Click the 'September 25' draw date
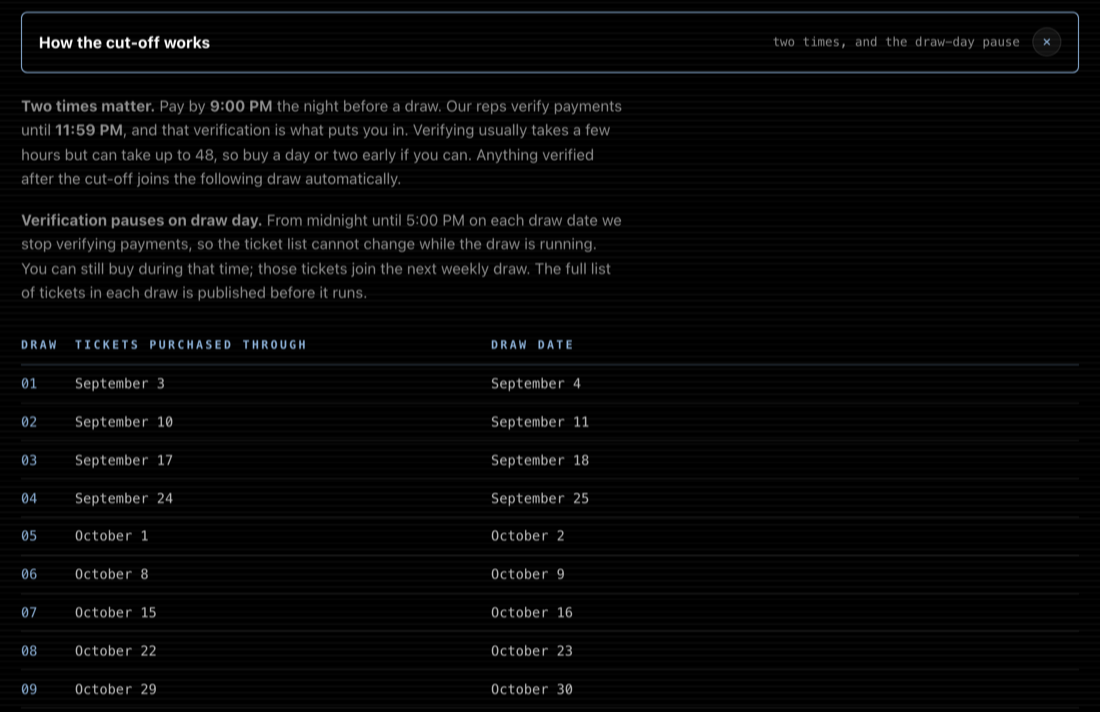The height and width of the screenshot is (712, 1100). point(540,499)
